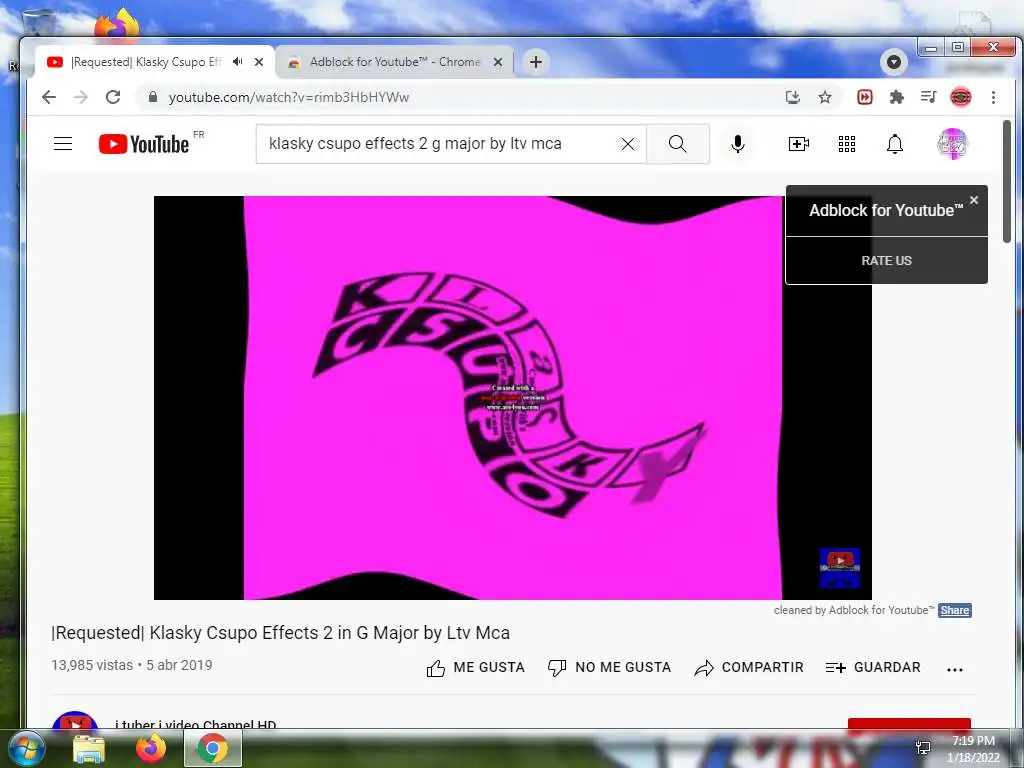This screenshot has height=768, width=1024.
Task: Mute the tab via speaker icon
Action: [238, 61]
